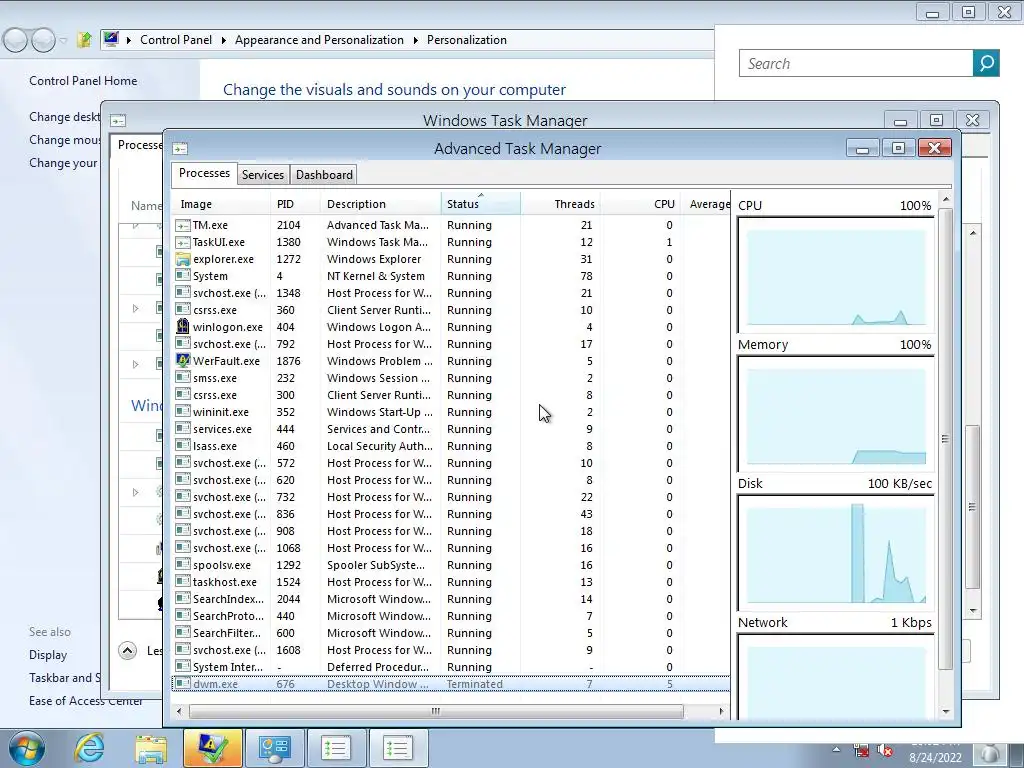
Task: Click the Control Panel breadcrumb
Action: point(176,40)
